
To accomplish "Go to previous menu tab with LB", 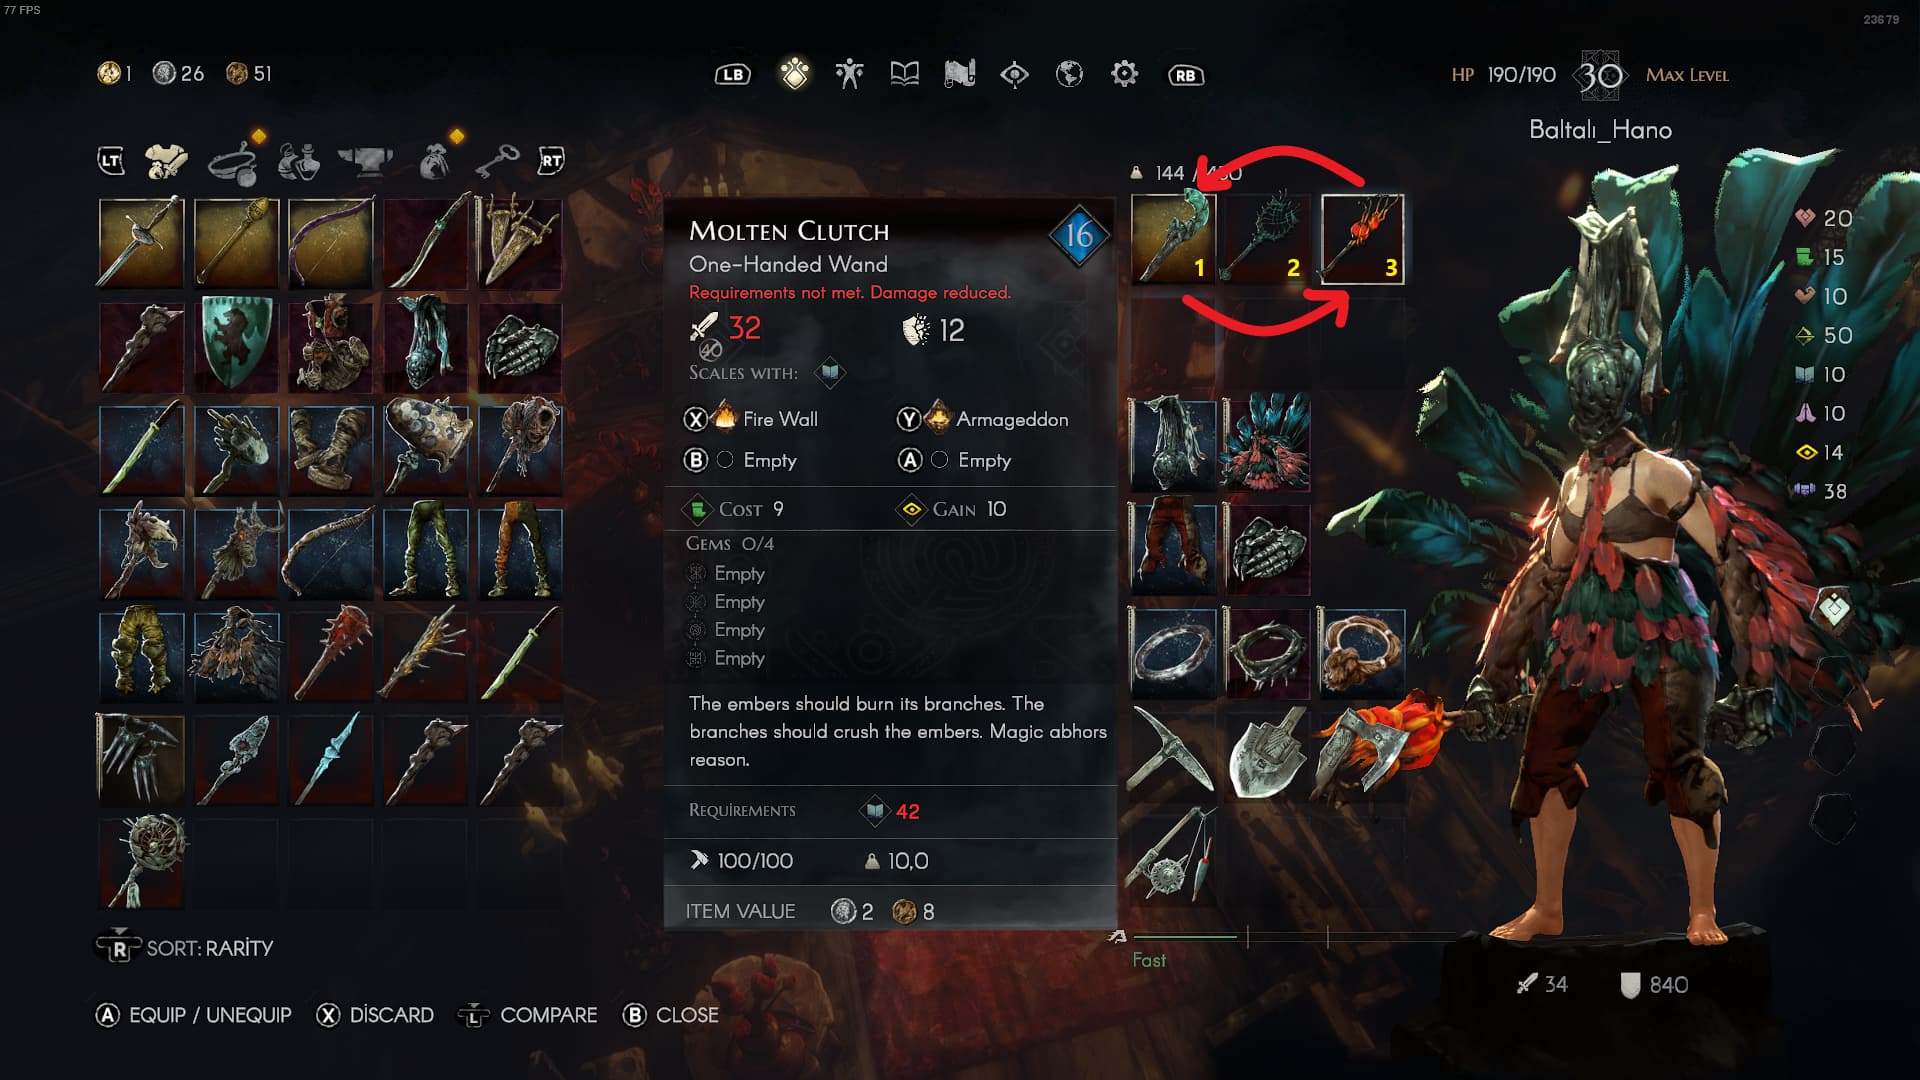I will (733, 75).
